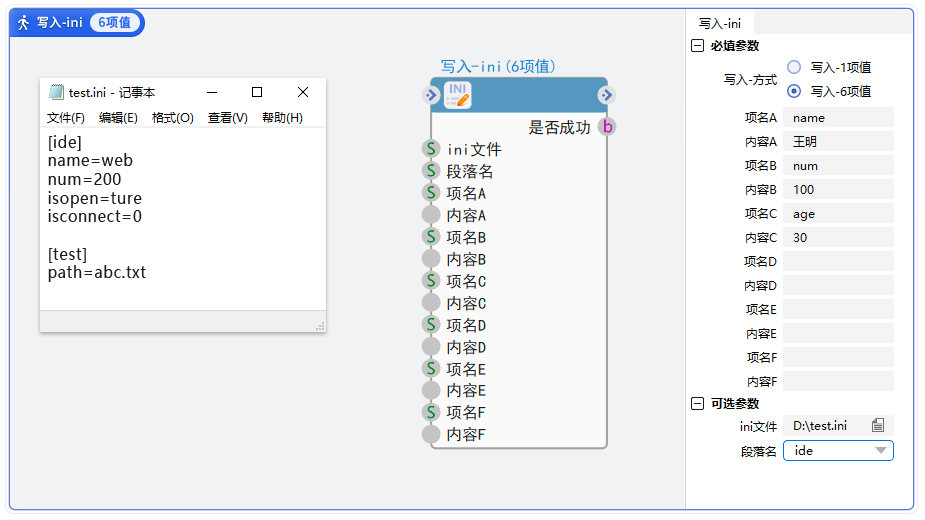Click the 写入-ini (6项值) node title
The width and height of the screenshot is (925, 520).
[498, 66]
